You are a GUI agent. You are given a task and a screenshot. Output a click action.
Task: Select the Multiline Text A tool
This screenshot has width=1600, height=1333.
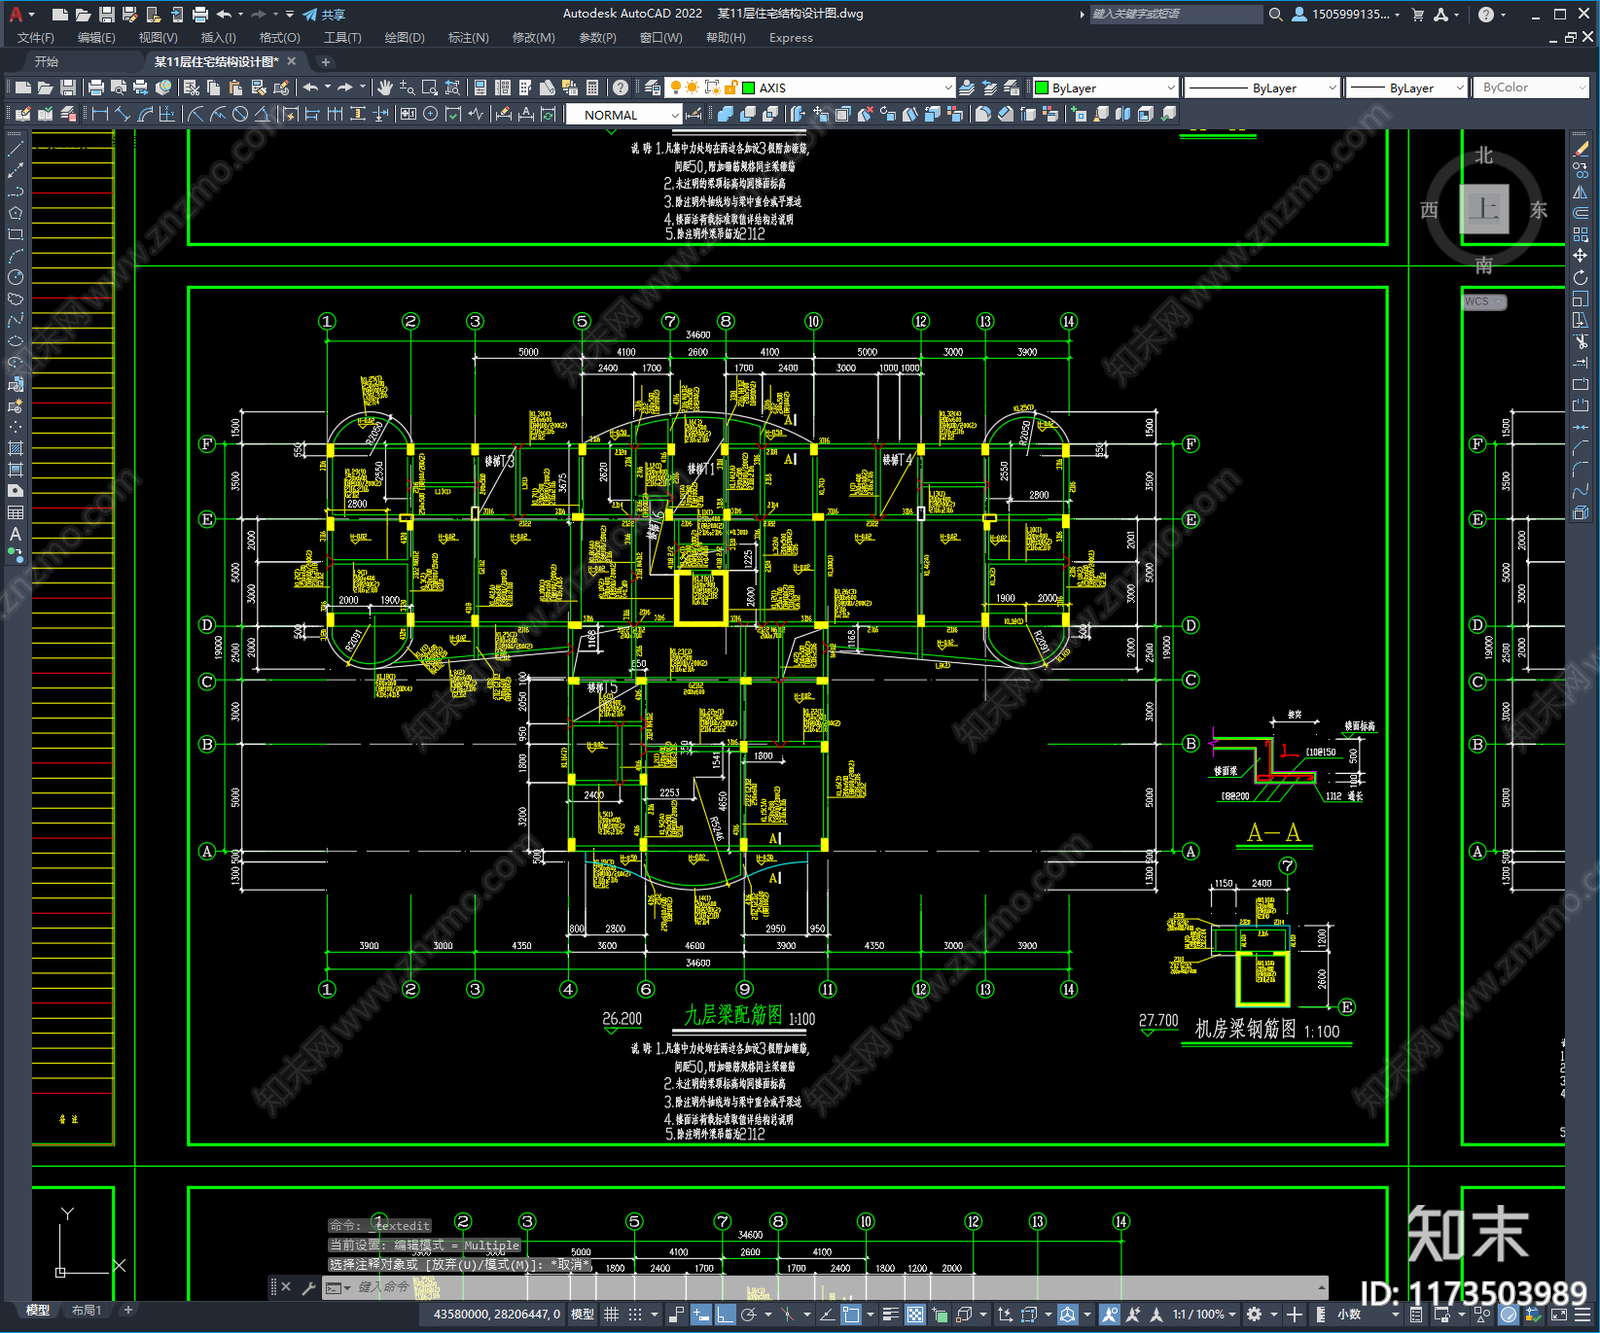pos(15,534)
